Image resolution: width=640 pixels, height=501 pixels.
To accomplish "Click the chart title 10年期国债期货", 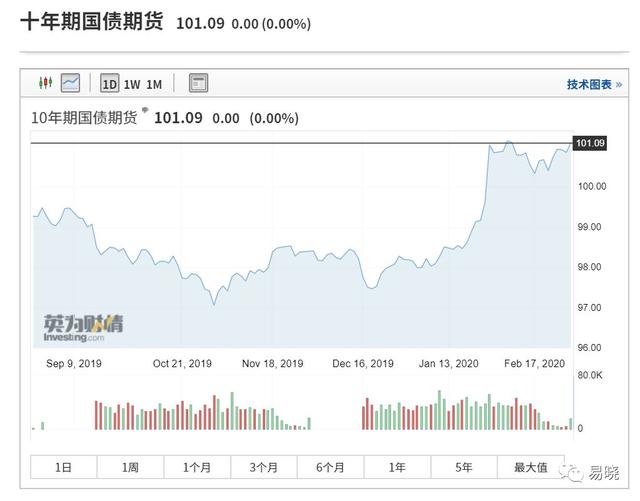I will [x=84, y=118].
